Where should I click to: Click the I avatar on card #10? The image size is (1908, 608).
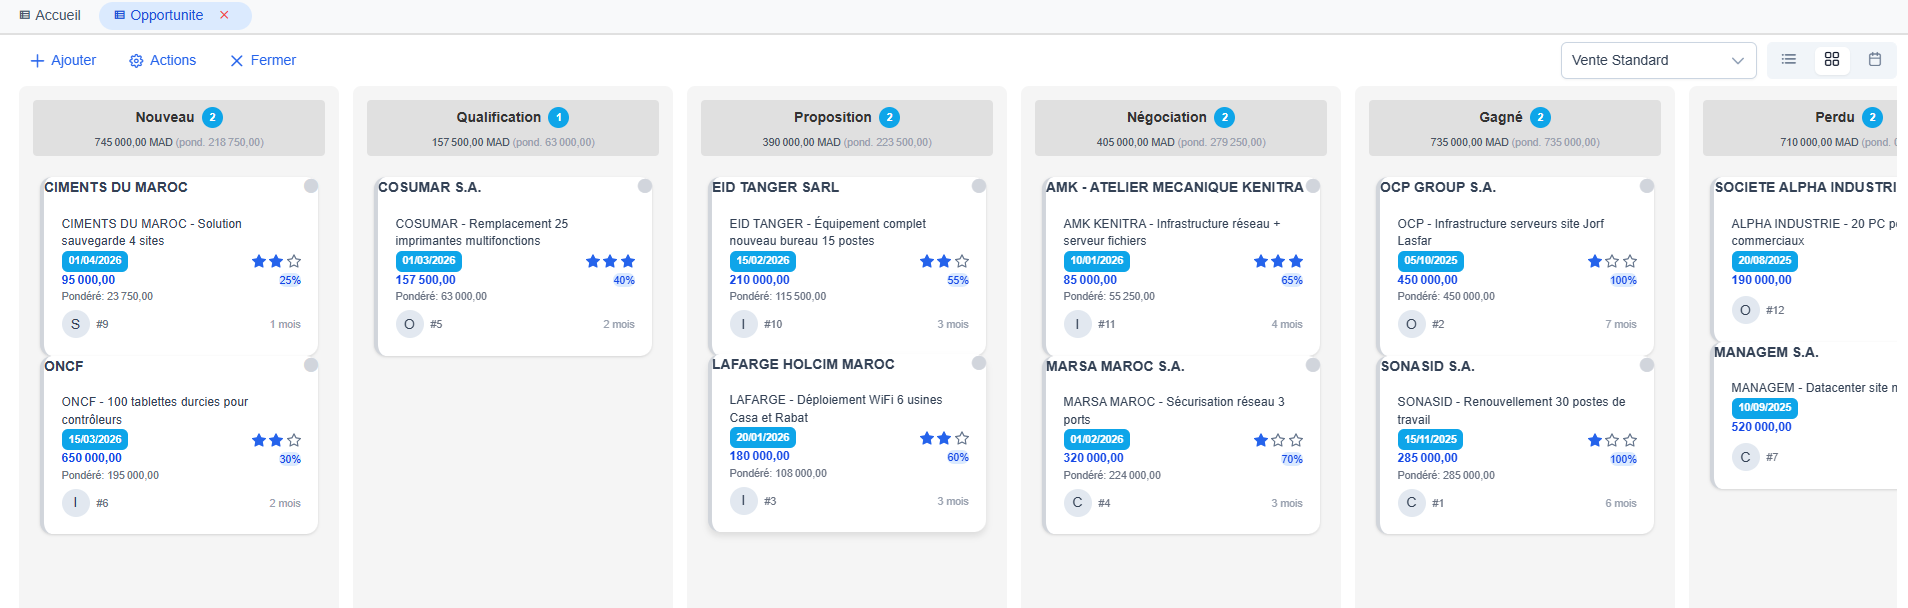click(744, 324)
